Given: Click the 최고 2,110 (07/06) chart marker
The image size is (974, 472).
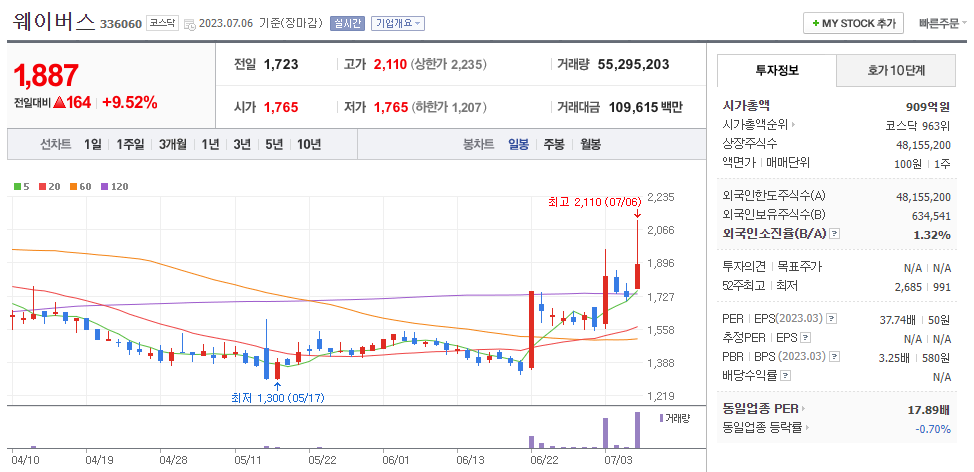Looking at the screenshot, I should pos(594,202).
